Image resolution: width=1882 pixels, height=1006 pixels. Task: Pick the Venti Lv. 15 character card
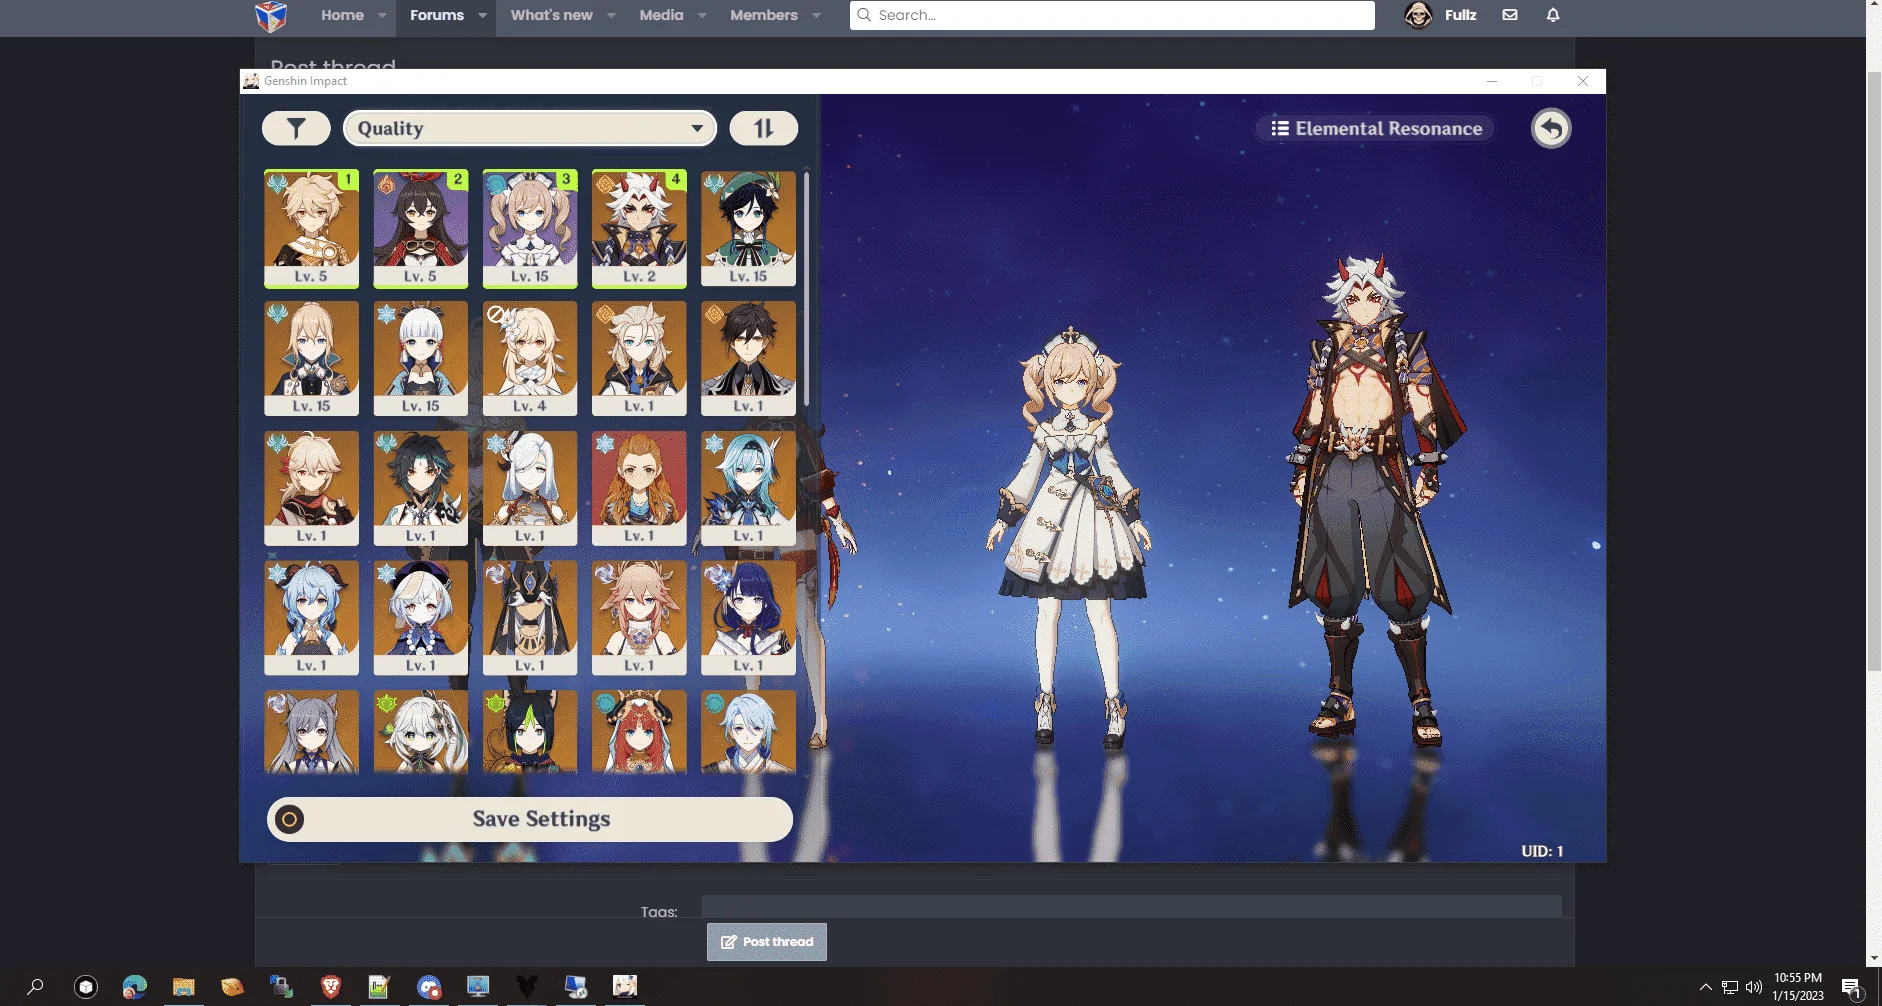(748, 228)
